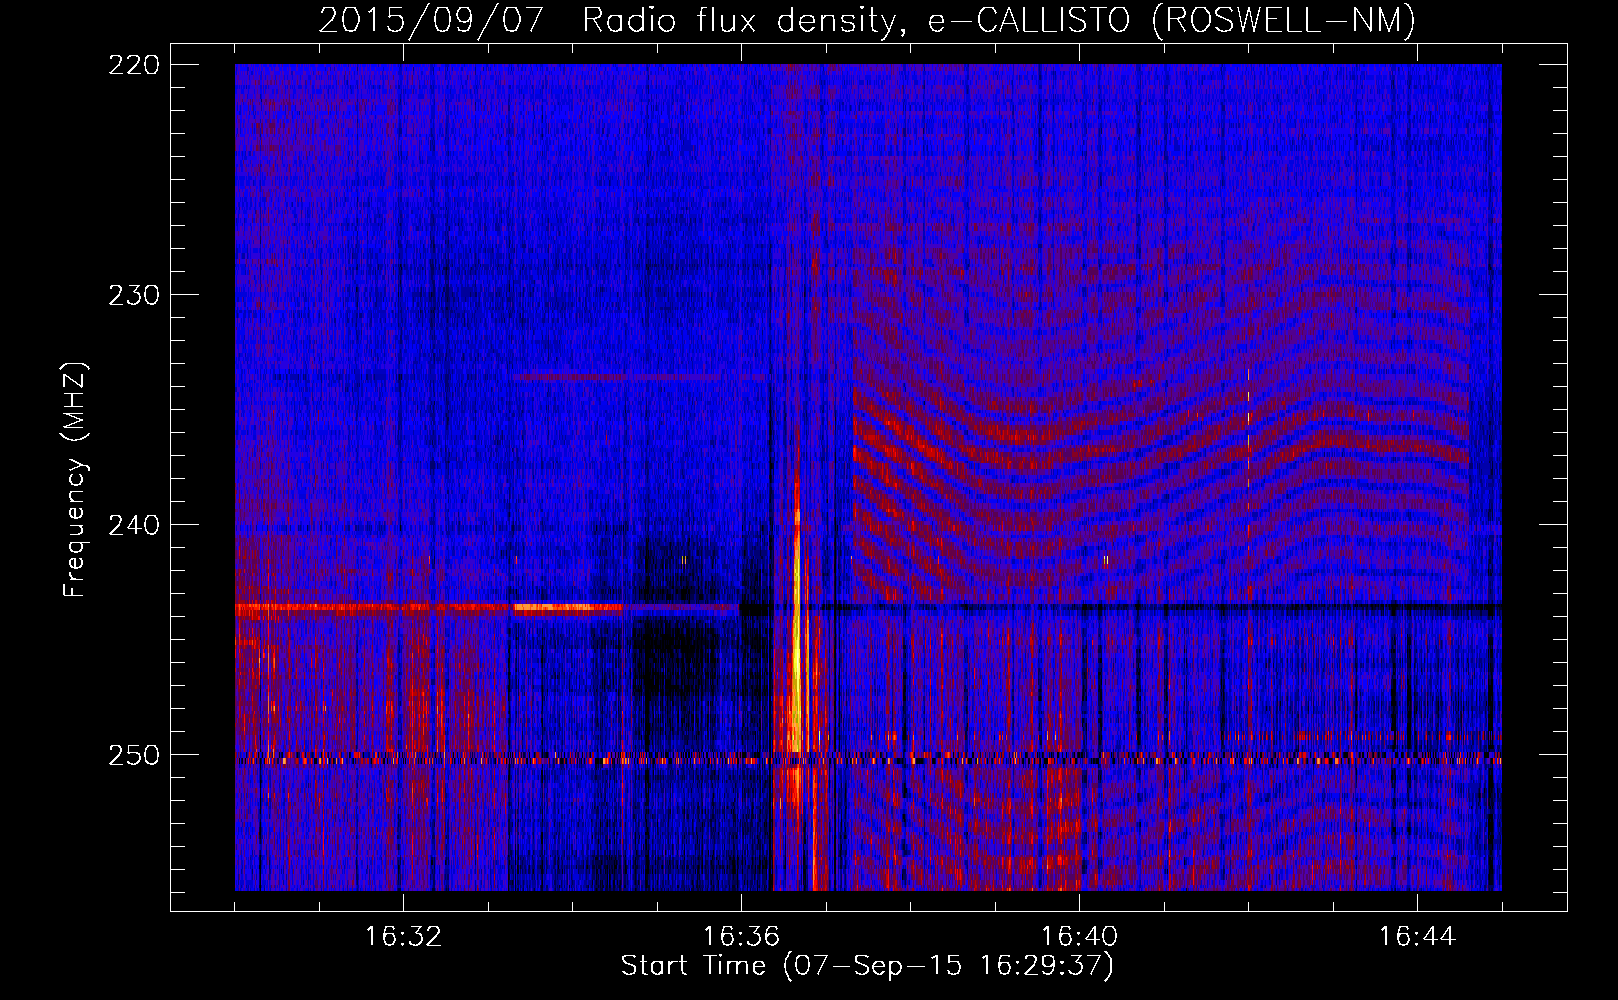Click the 16:44 time tick label
This screenshot has width=1618, height=1000.
1417,937
